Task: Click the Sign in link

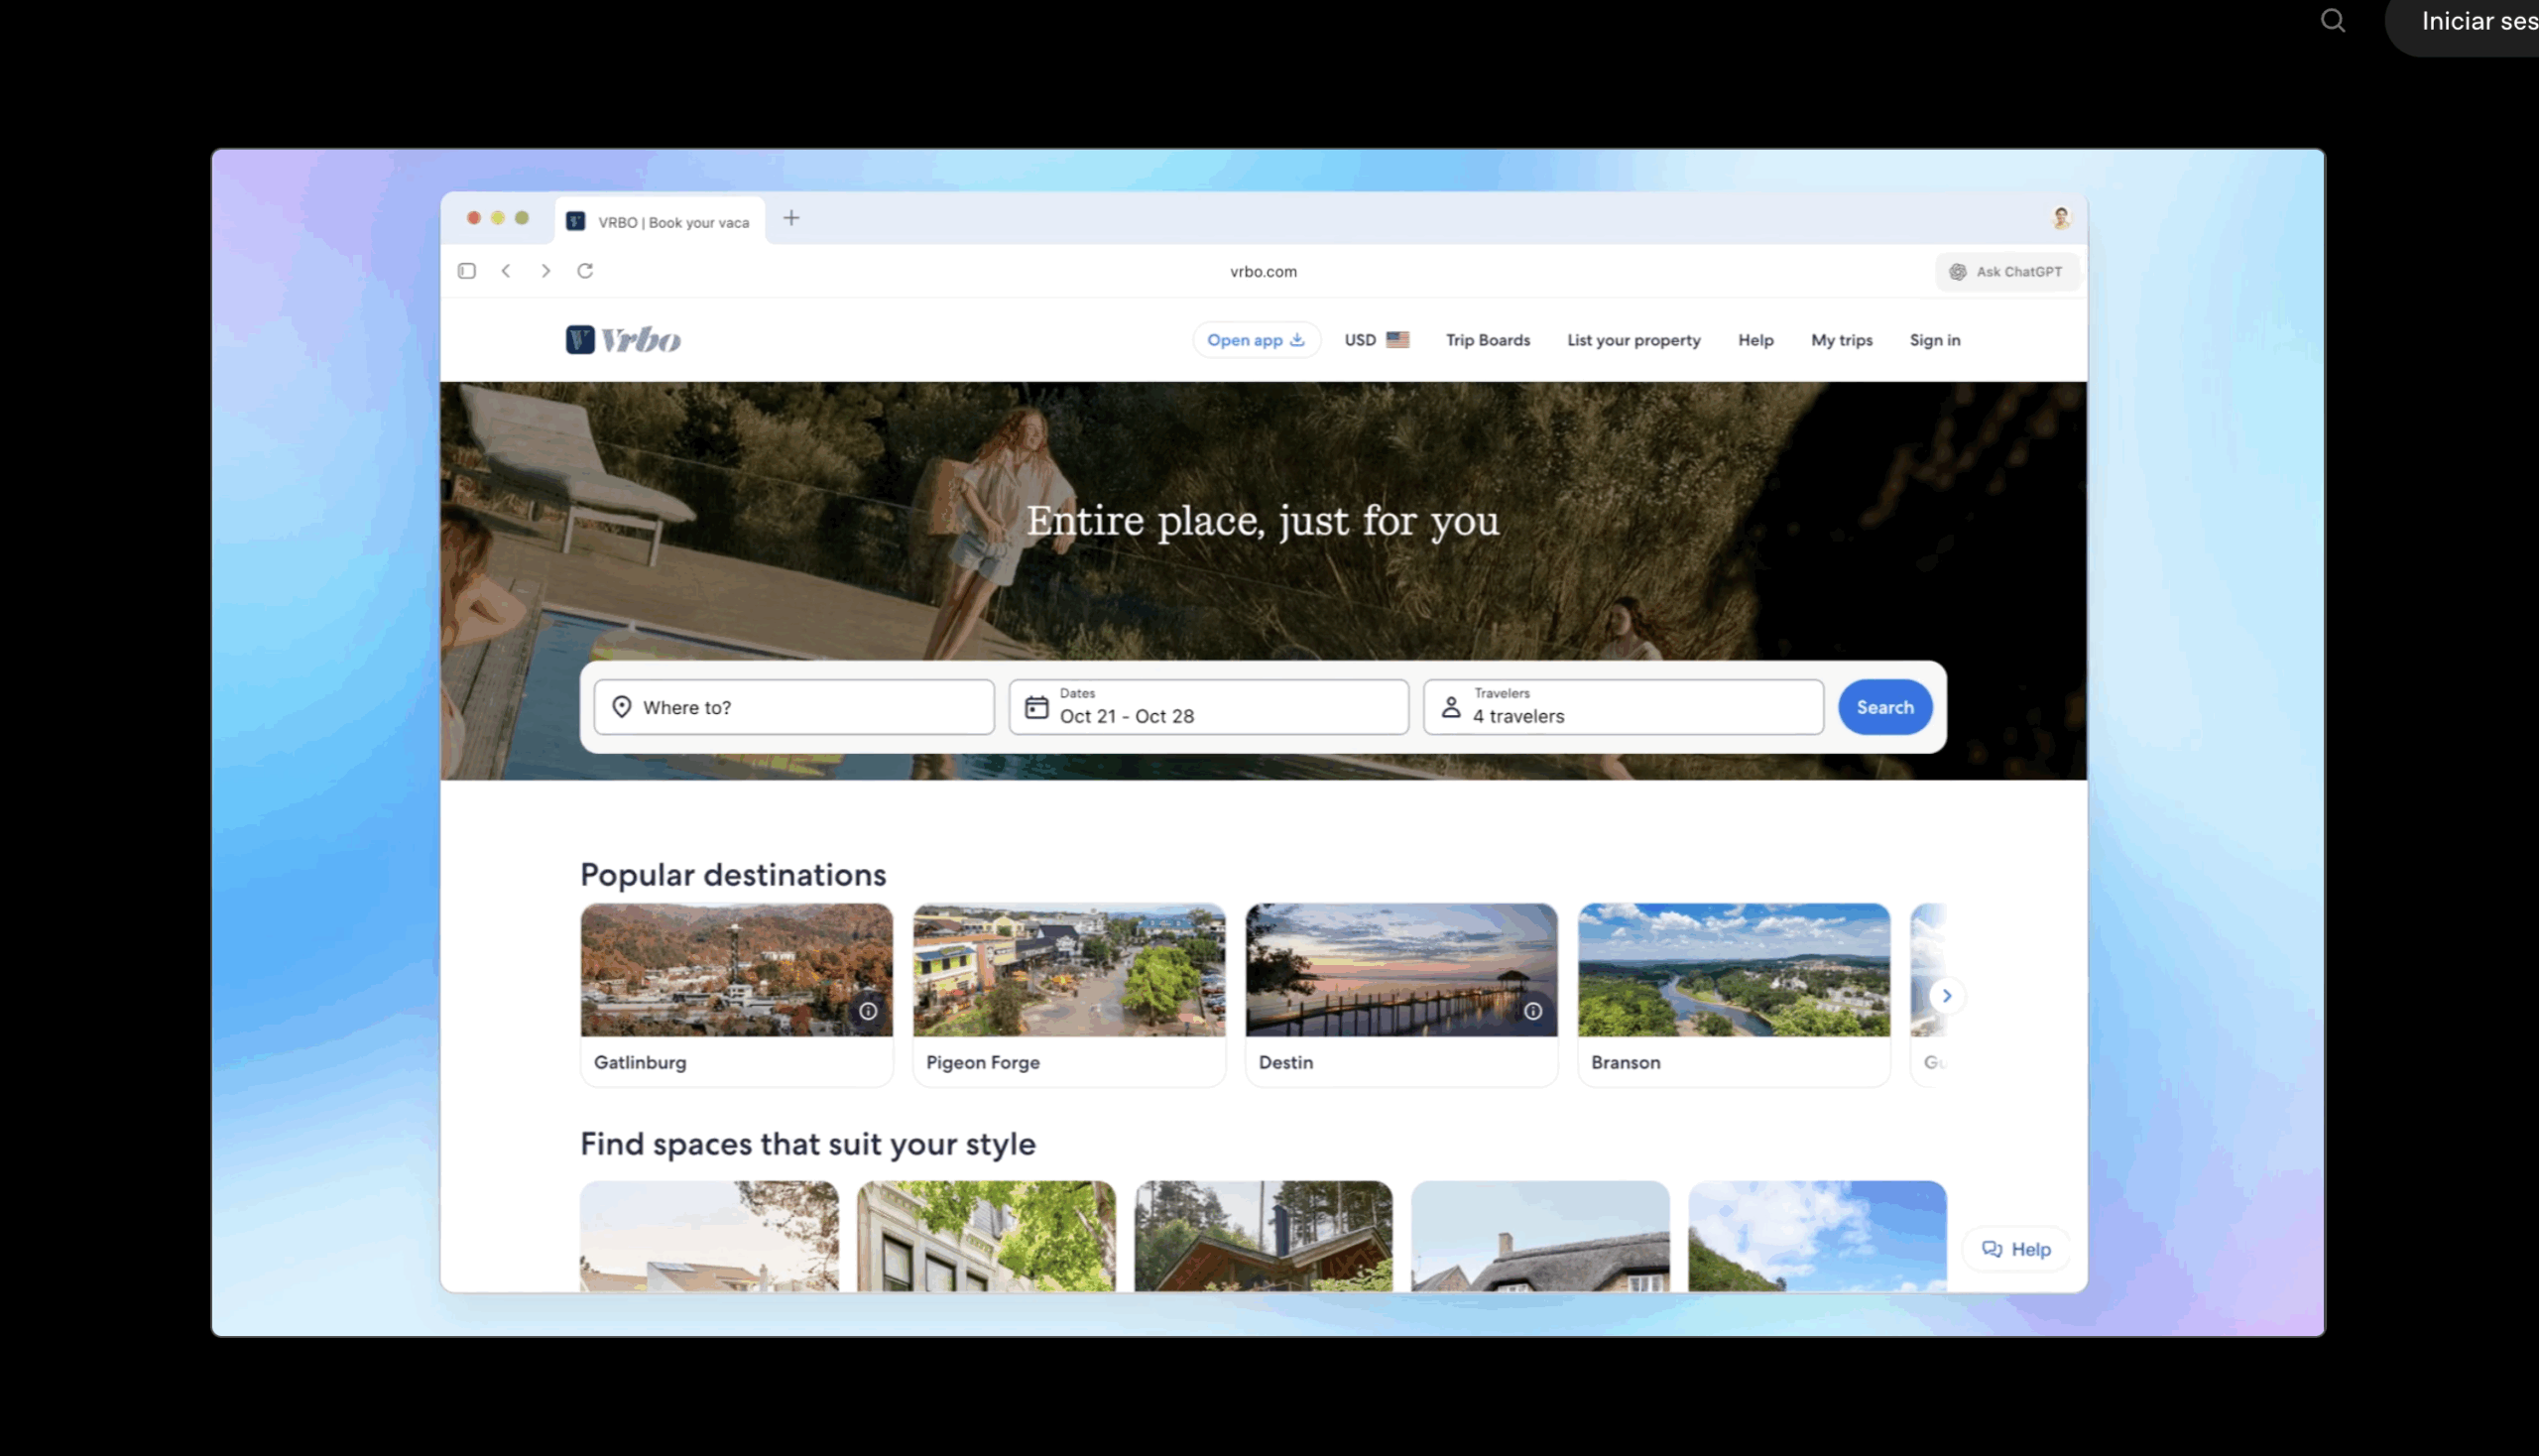Action: 1934,340
